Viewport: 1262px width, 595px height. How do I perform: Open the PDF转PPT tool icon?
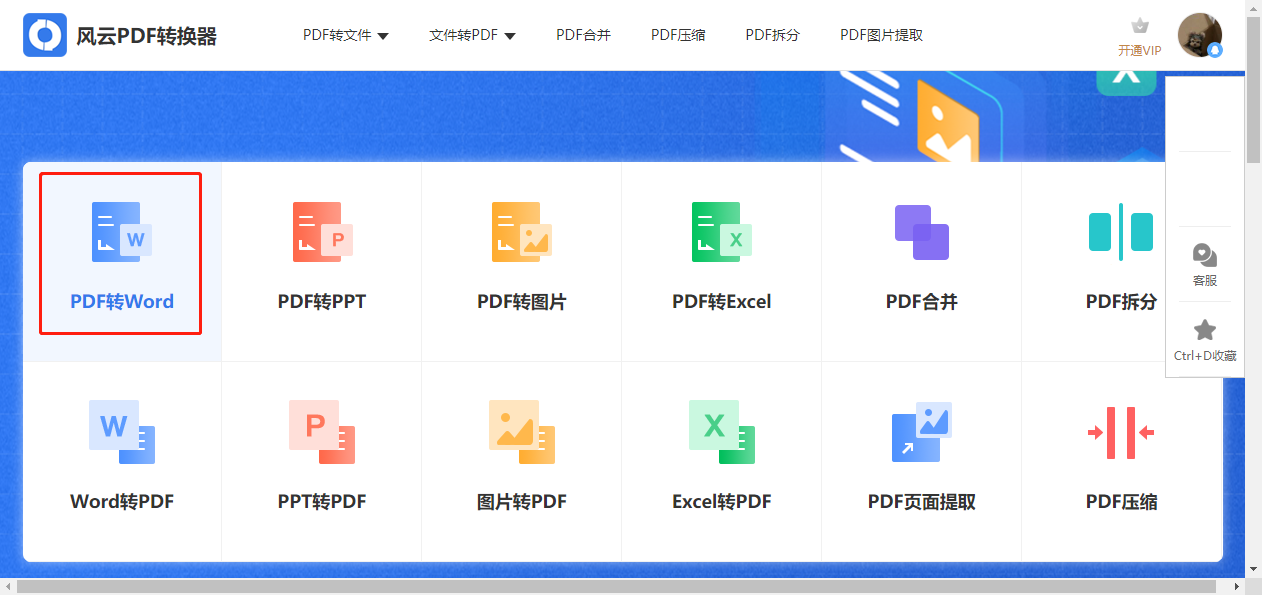coord(322,232)
